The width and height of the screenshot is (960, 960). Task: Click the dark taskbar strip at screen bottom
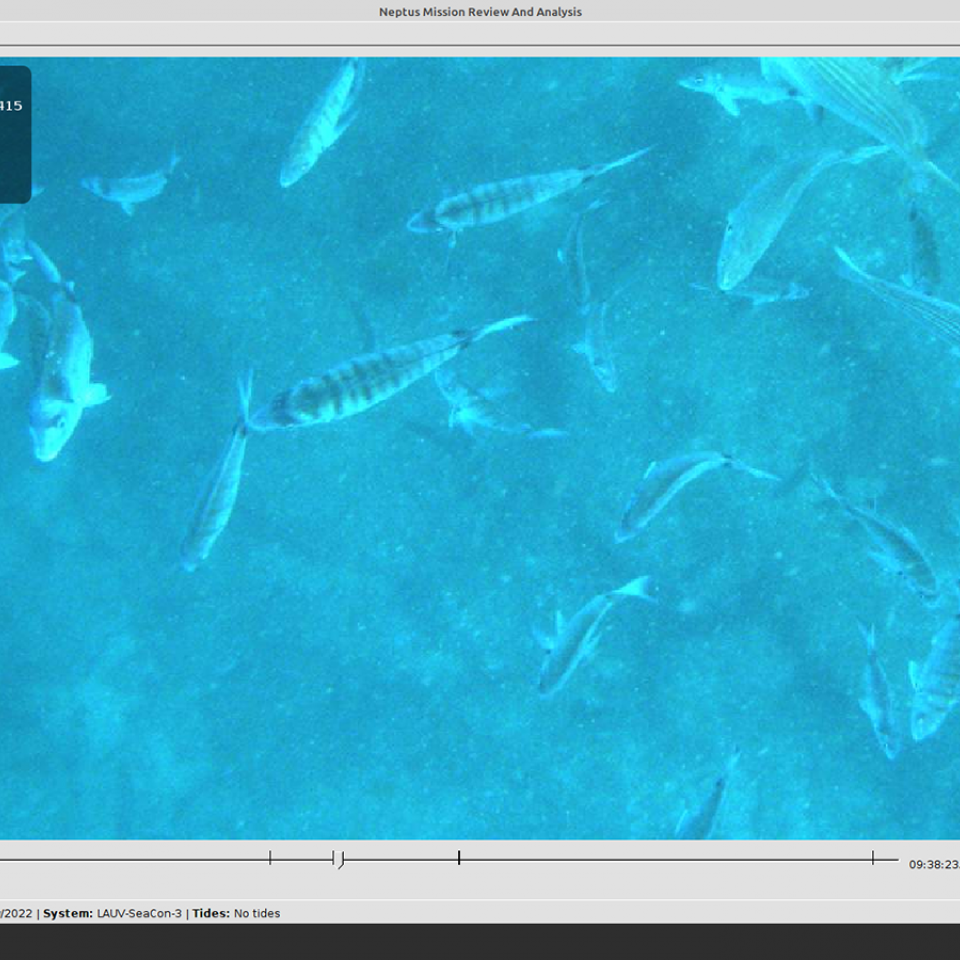480,942
